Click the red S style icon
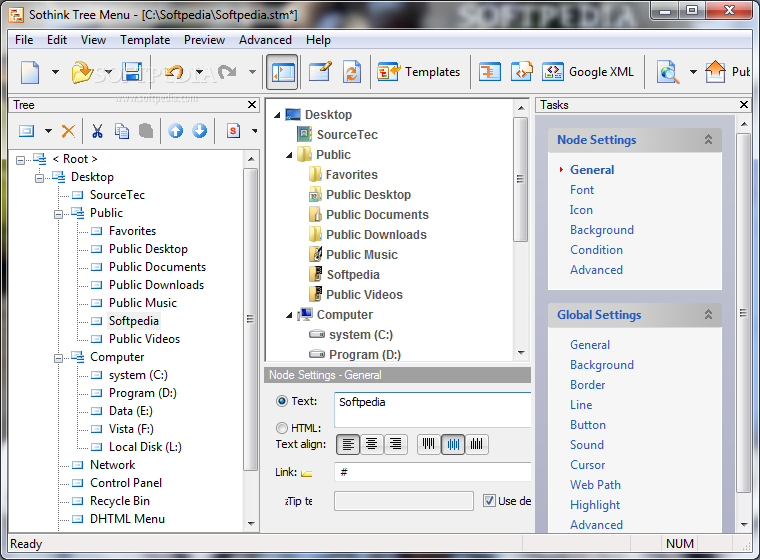Viewport: 760px width, 560px height. click(x=233, y=131)
